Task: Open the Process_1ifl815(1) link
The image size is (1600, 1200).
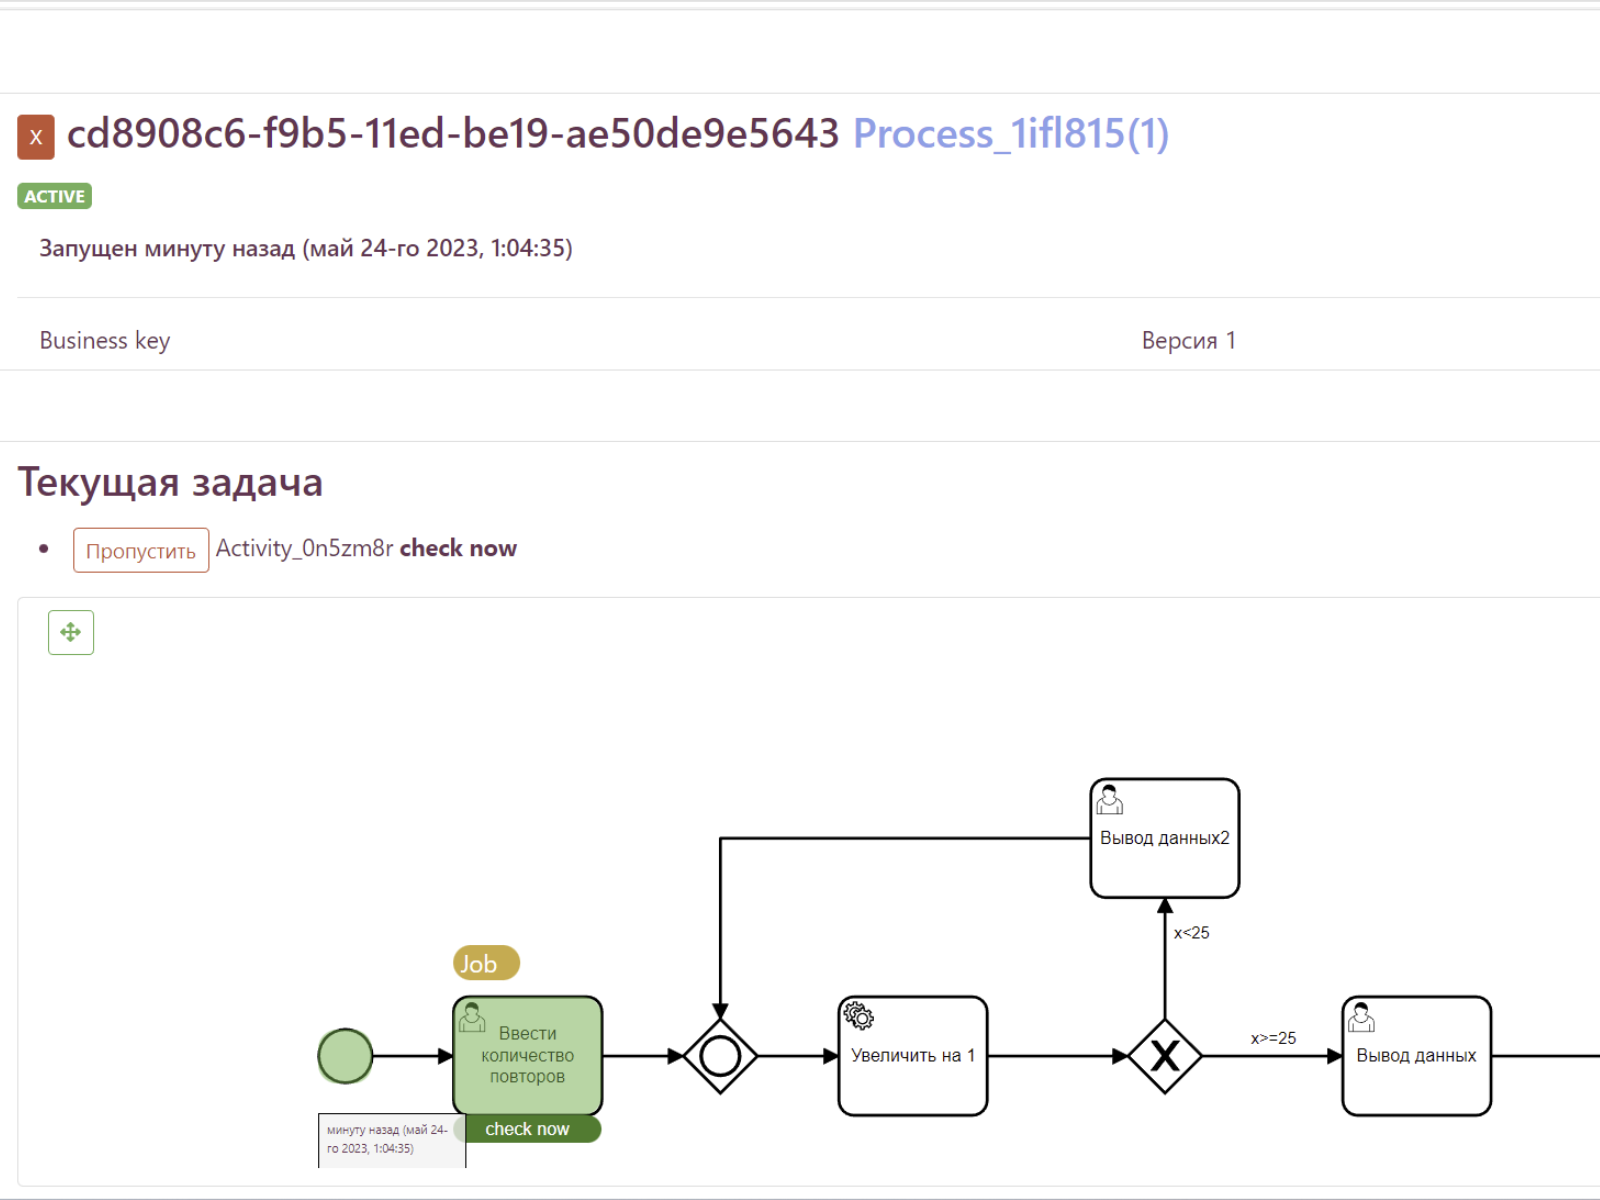Action: [1010, 133]
